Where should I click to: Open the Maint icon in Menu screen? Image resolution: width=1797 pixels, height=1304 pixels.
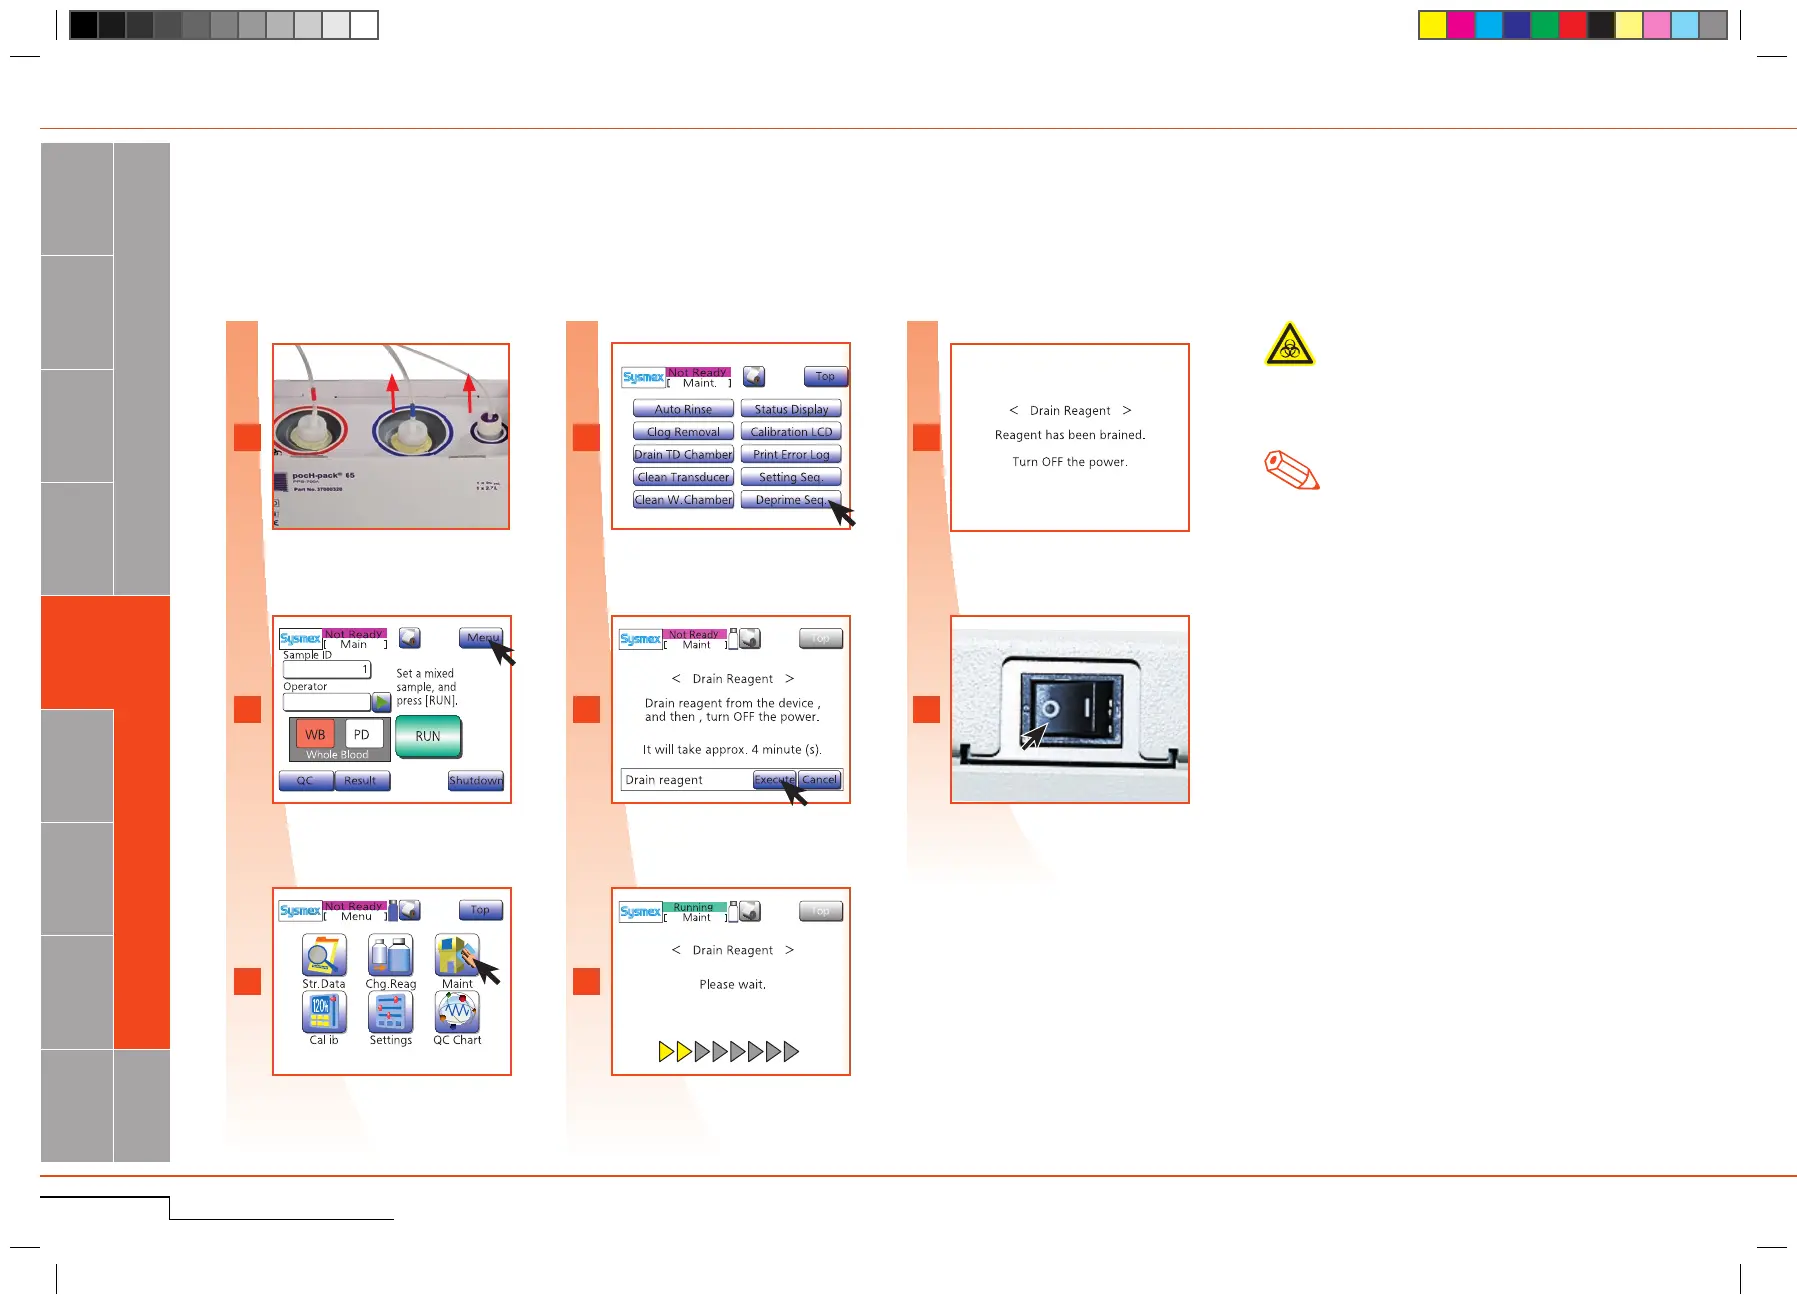(457, 956)
